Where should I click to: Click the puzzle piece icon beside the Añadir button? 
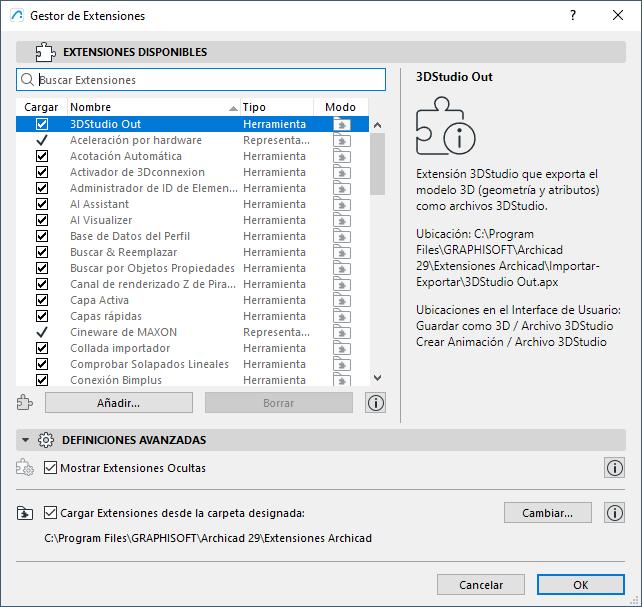tap(25, 402)
